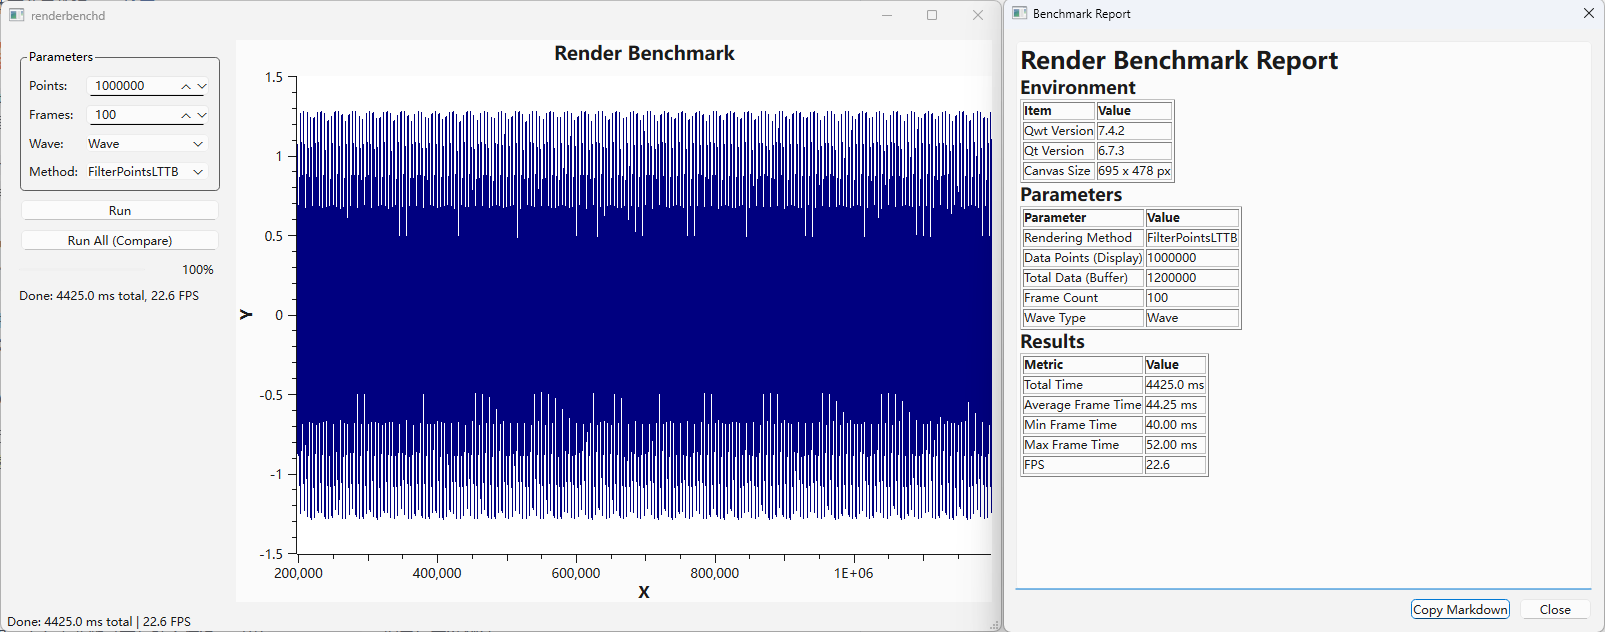Click the Done result label below progress
The width and height of the screenshot is (1605, 632).
point(109,296)
